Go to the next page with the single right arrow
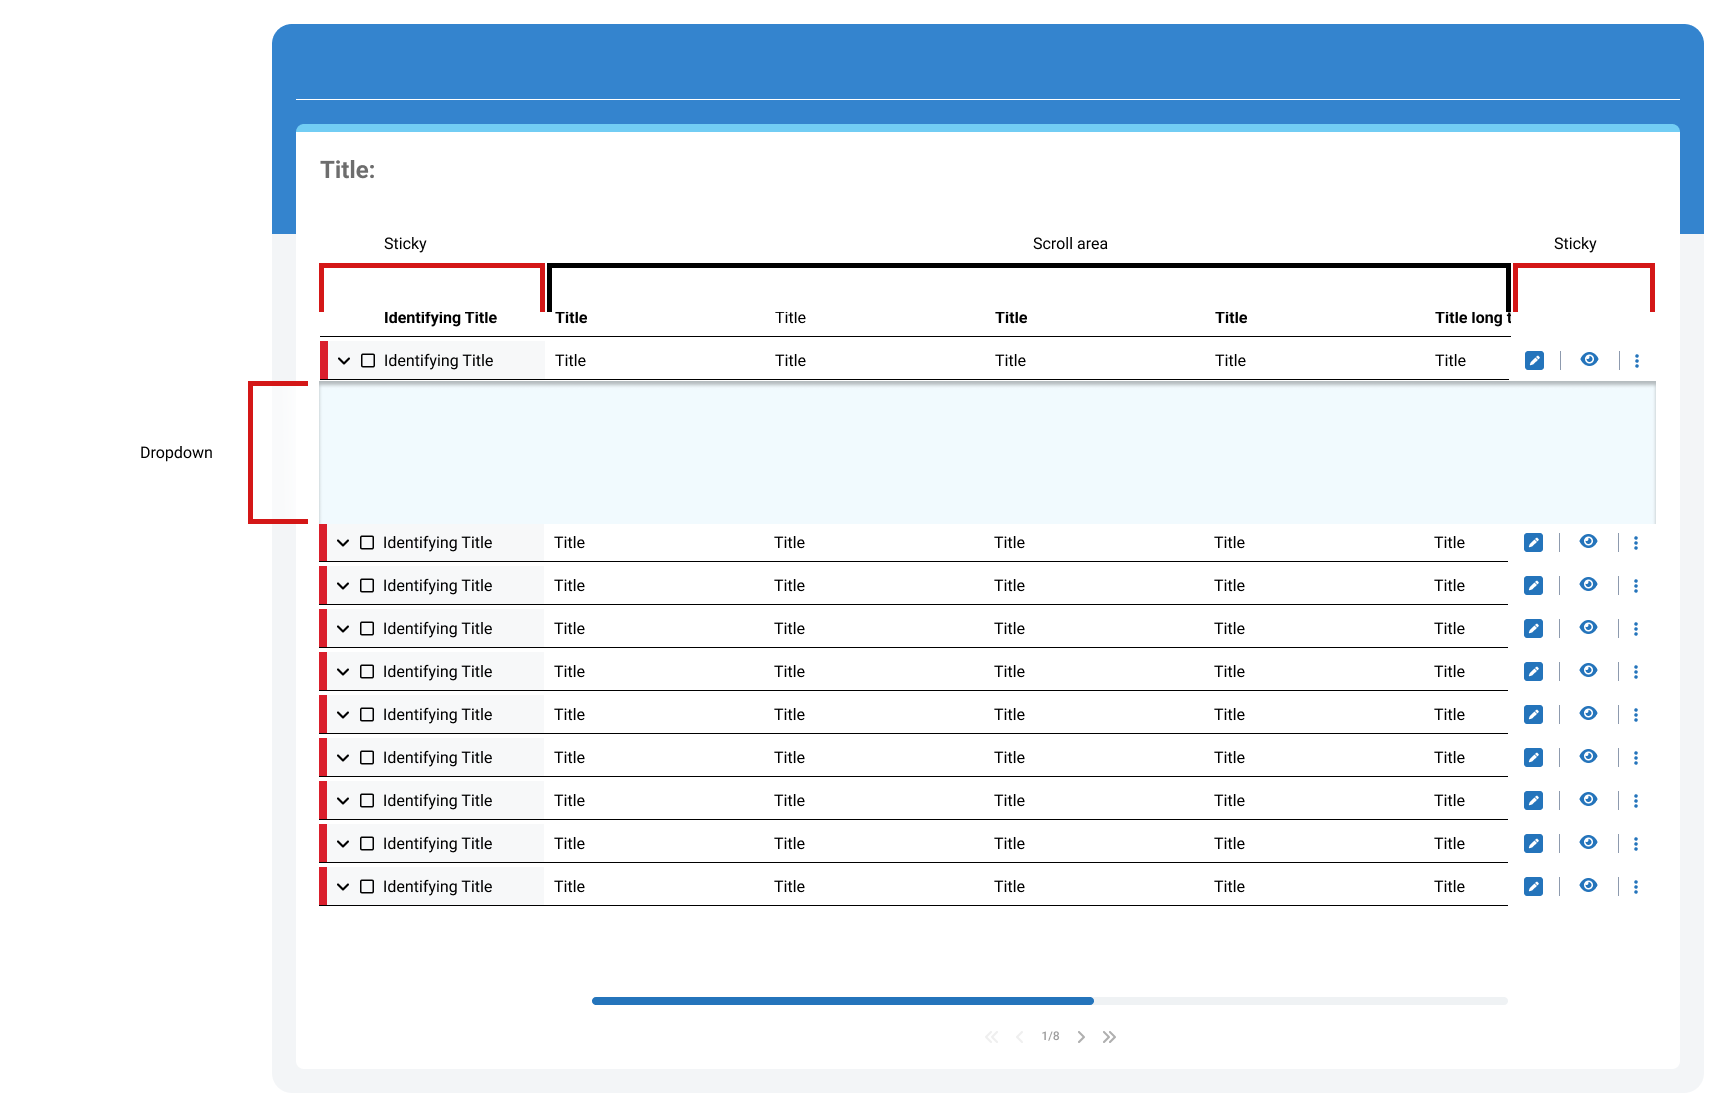 [1081, 1037]
